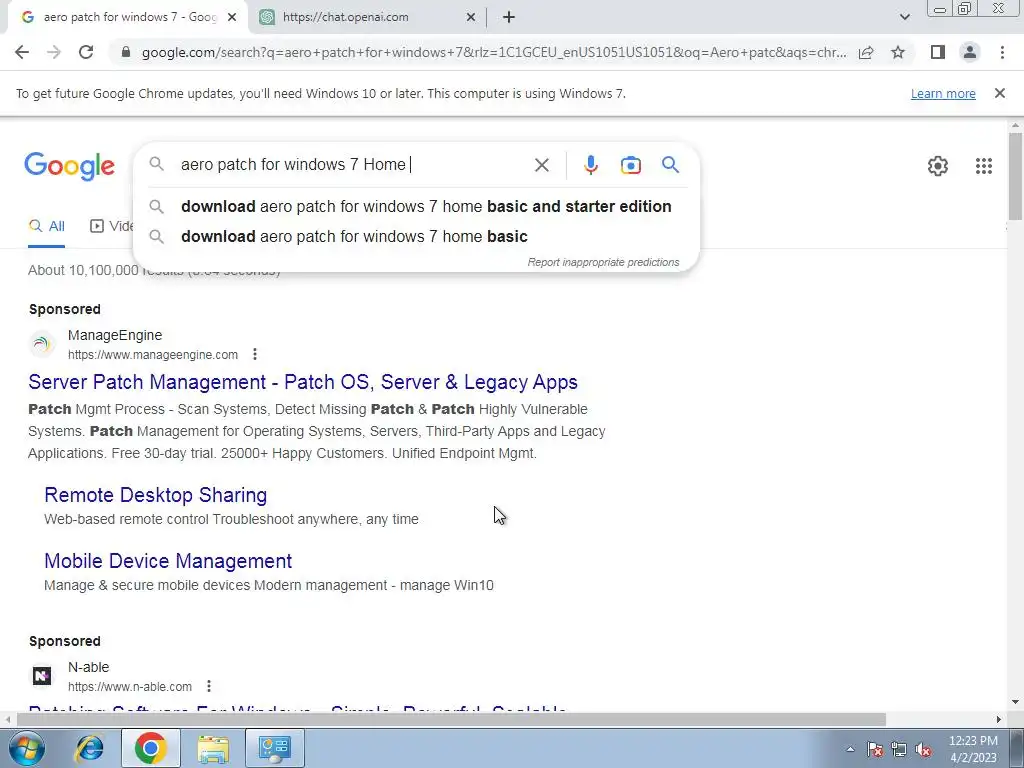The height and width of the screenshot is (768, 1024).
Task: Click the muted volume tray icon
Action: (x=923, y=750)
